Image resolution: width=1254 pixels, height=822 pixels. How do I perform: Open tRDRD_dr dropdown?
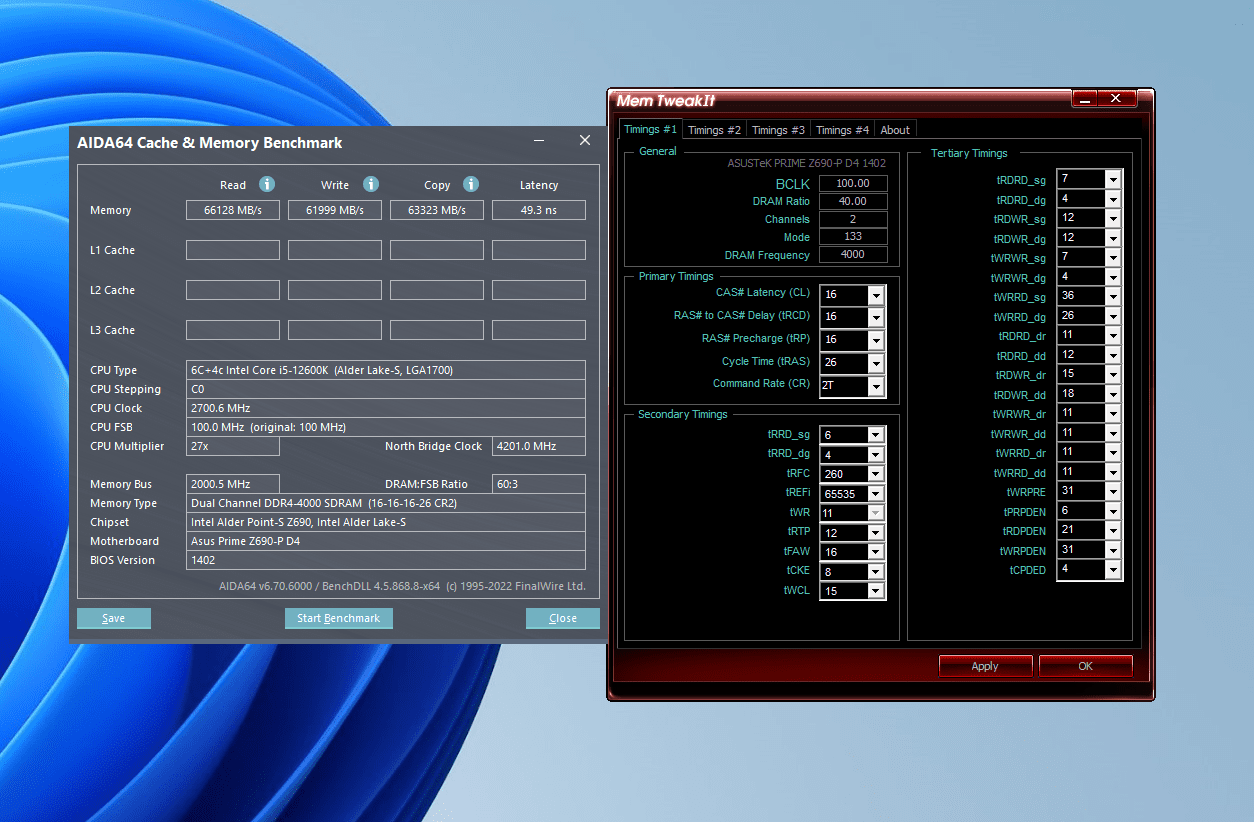(1113, 335)
